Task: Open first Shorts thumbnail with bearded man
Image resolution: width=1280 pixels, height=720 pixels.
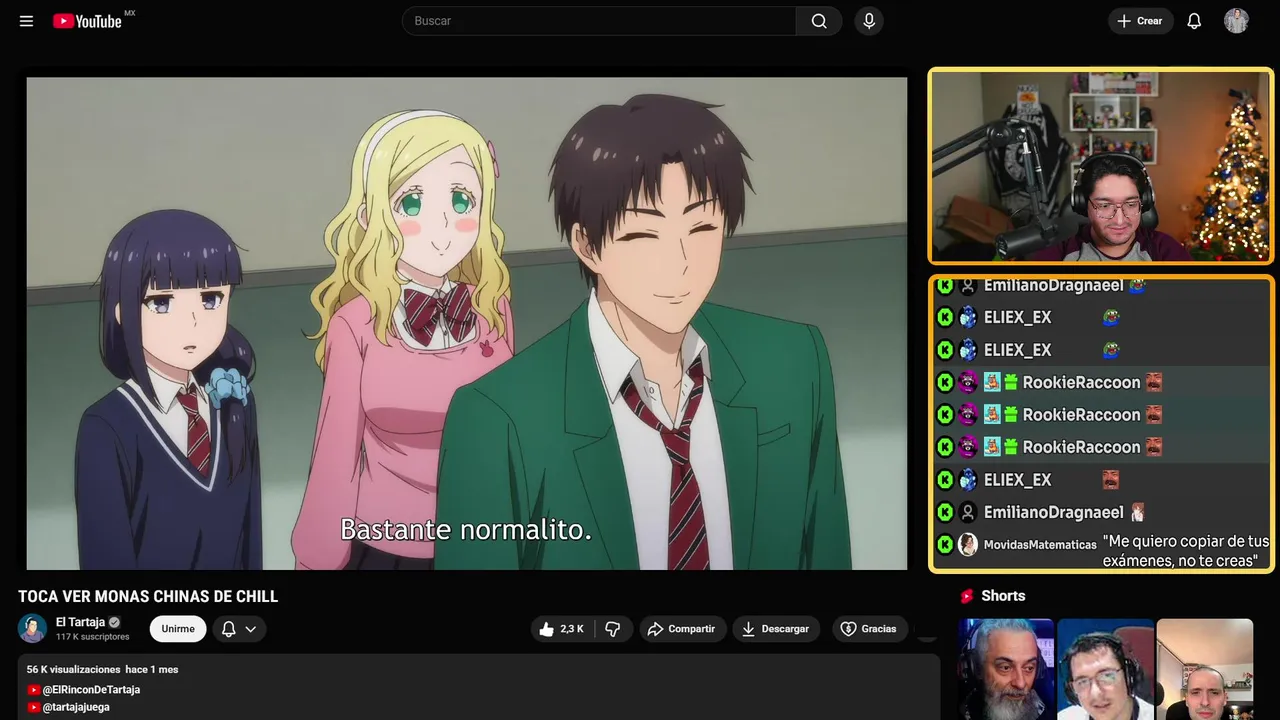Action: pos(1006,669)
